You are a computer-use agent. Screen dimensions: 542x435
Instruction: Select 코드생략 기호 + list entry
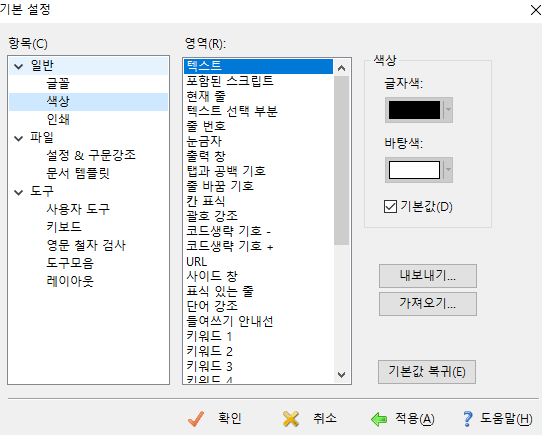point(259,246)
